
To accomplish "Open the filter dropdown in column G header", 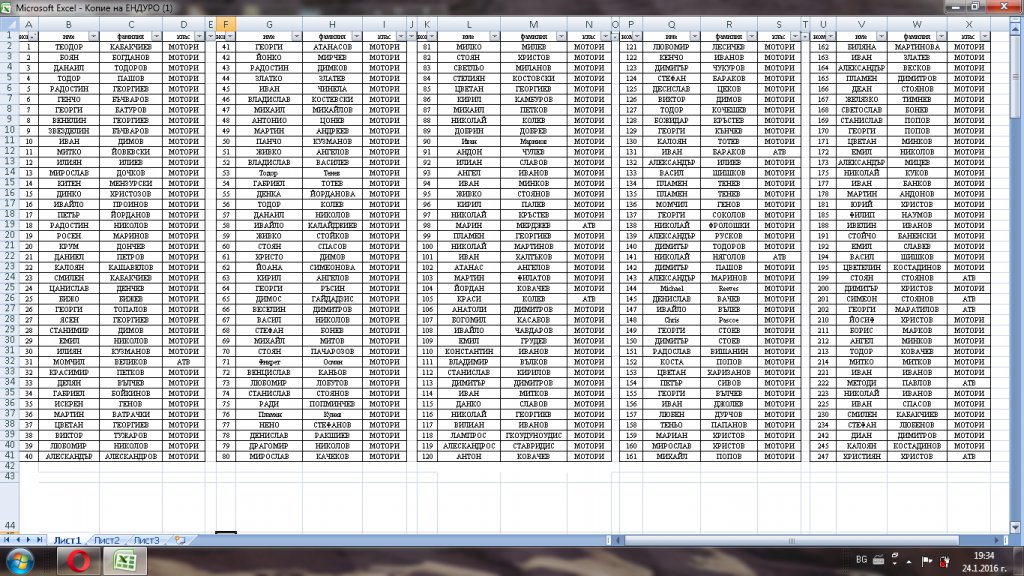I will coord(296,37).
